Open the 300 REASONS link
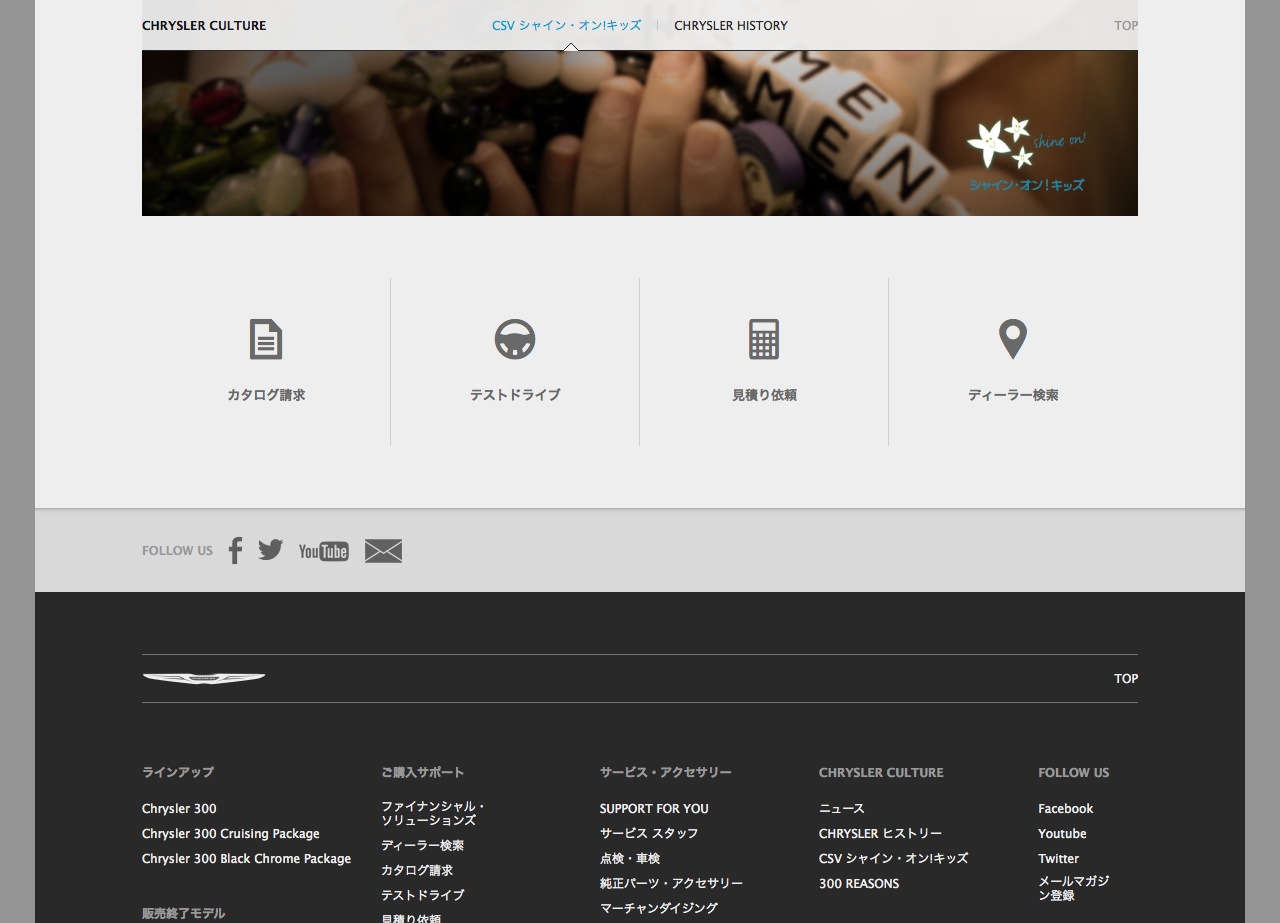This screenshot has height=923, width=1280. [x=859, y=884]
